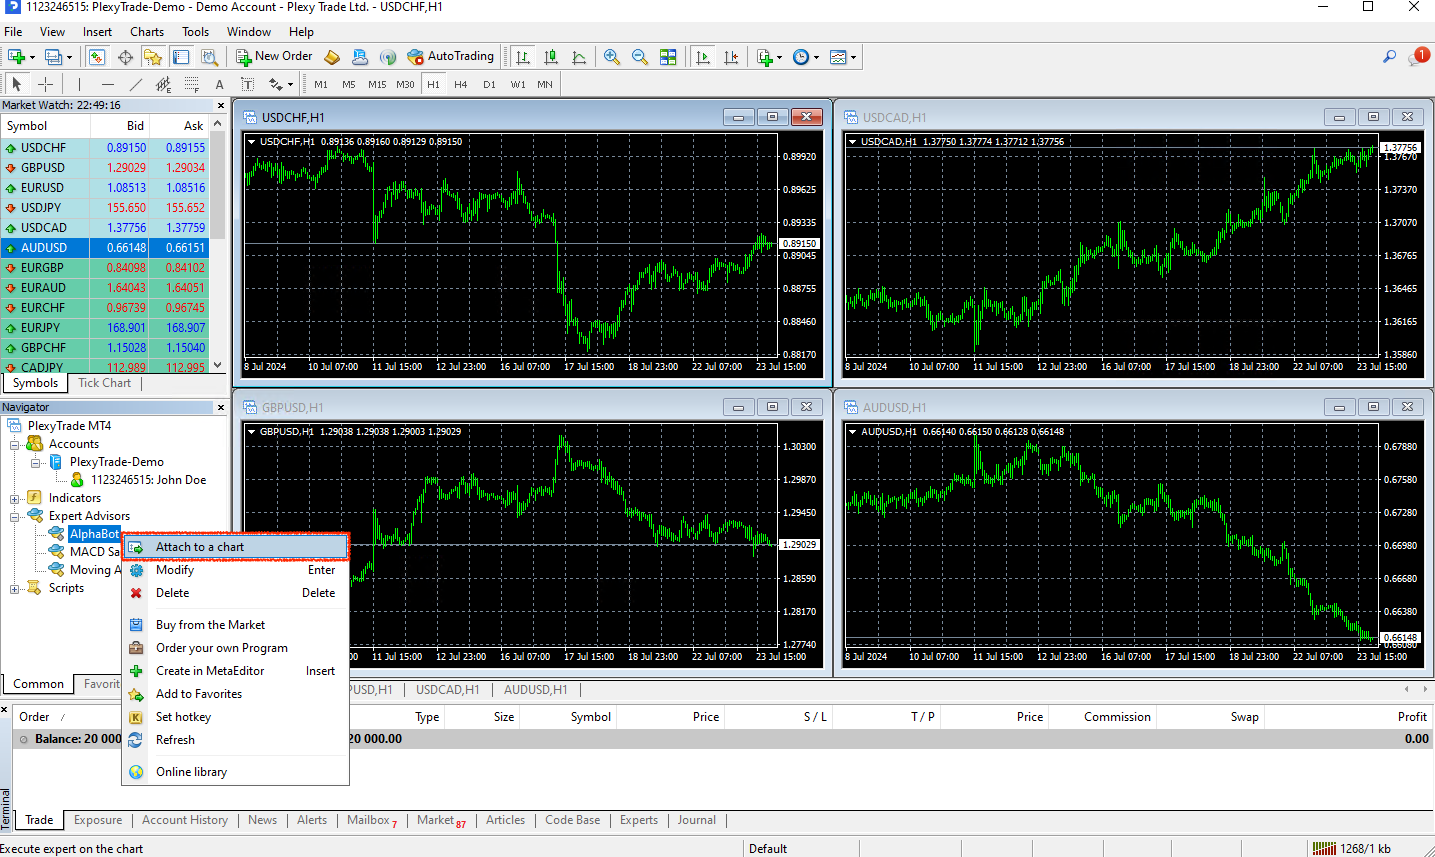The image size is (1435, 857).
Task: Select the vertical line drawing tool
Action: 79,84
